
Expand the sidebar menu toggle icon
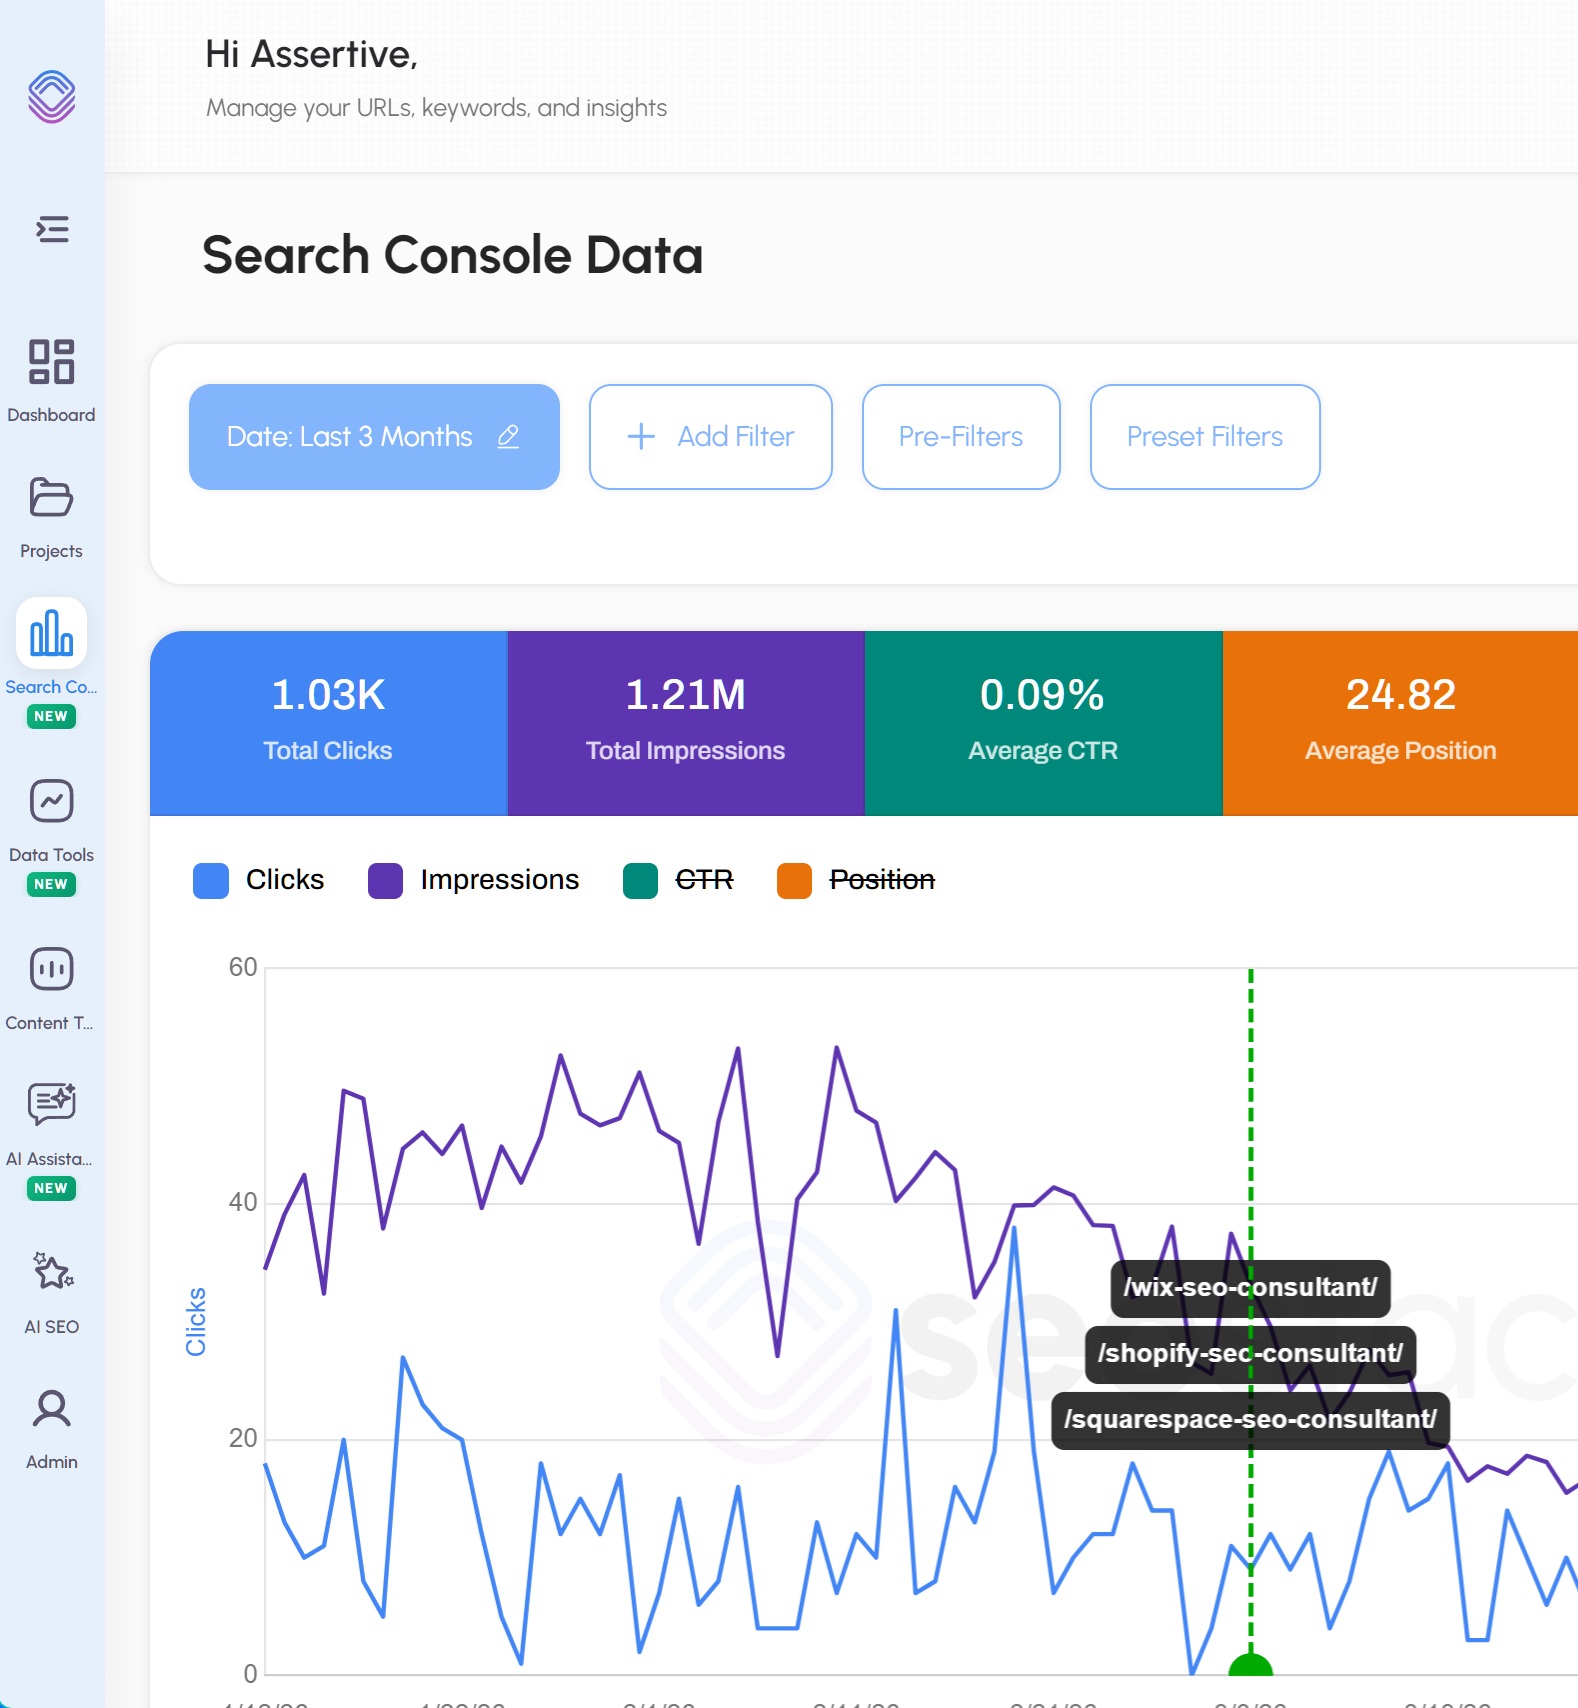52,229
